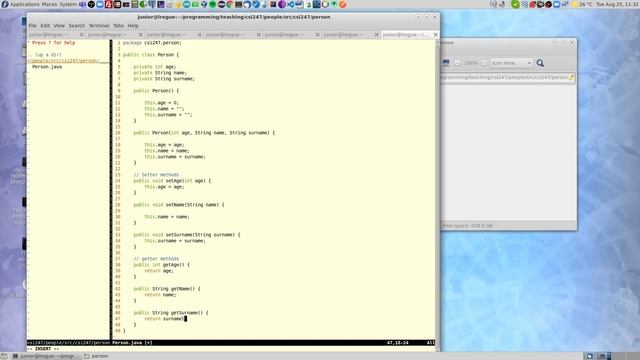Click the 'private int age;' line
This screenshot has height=360, width=640.
(155, 67)
